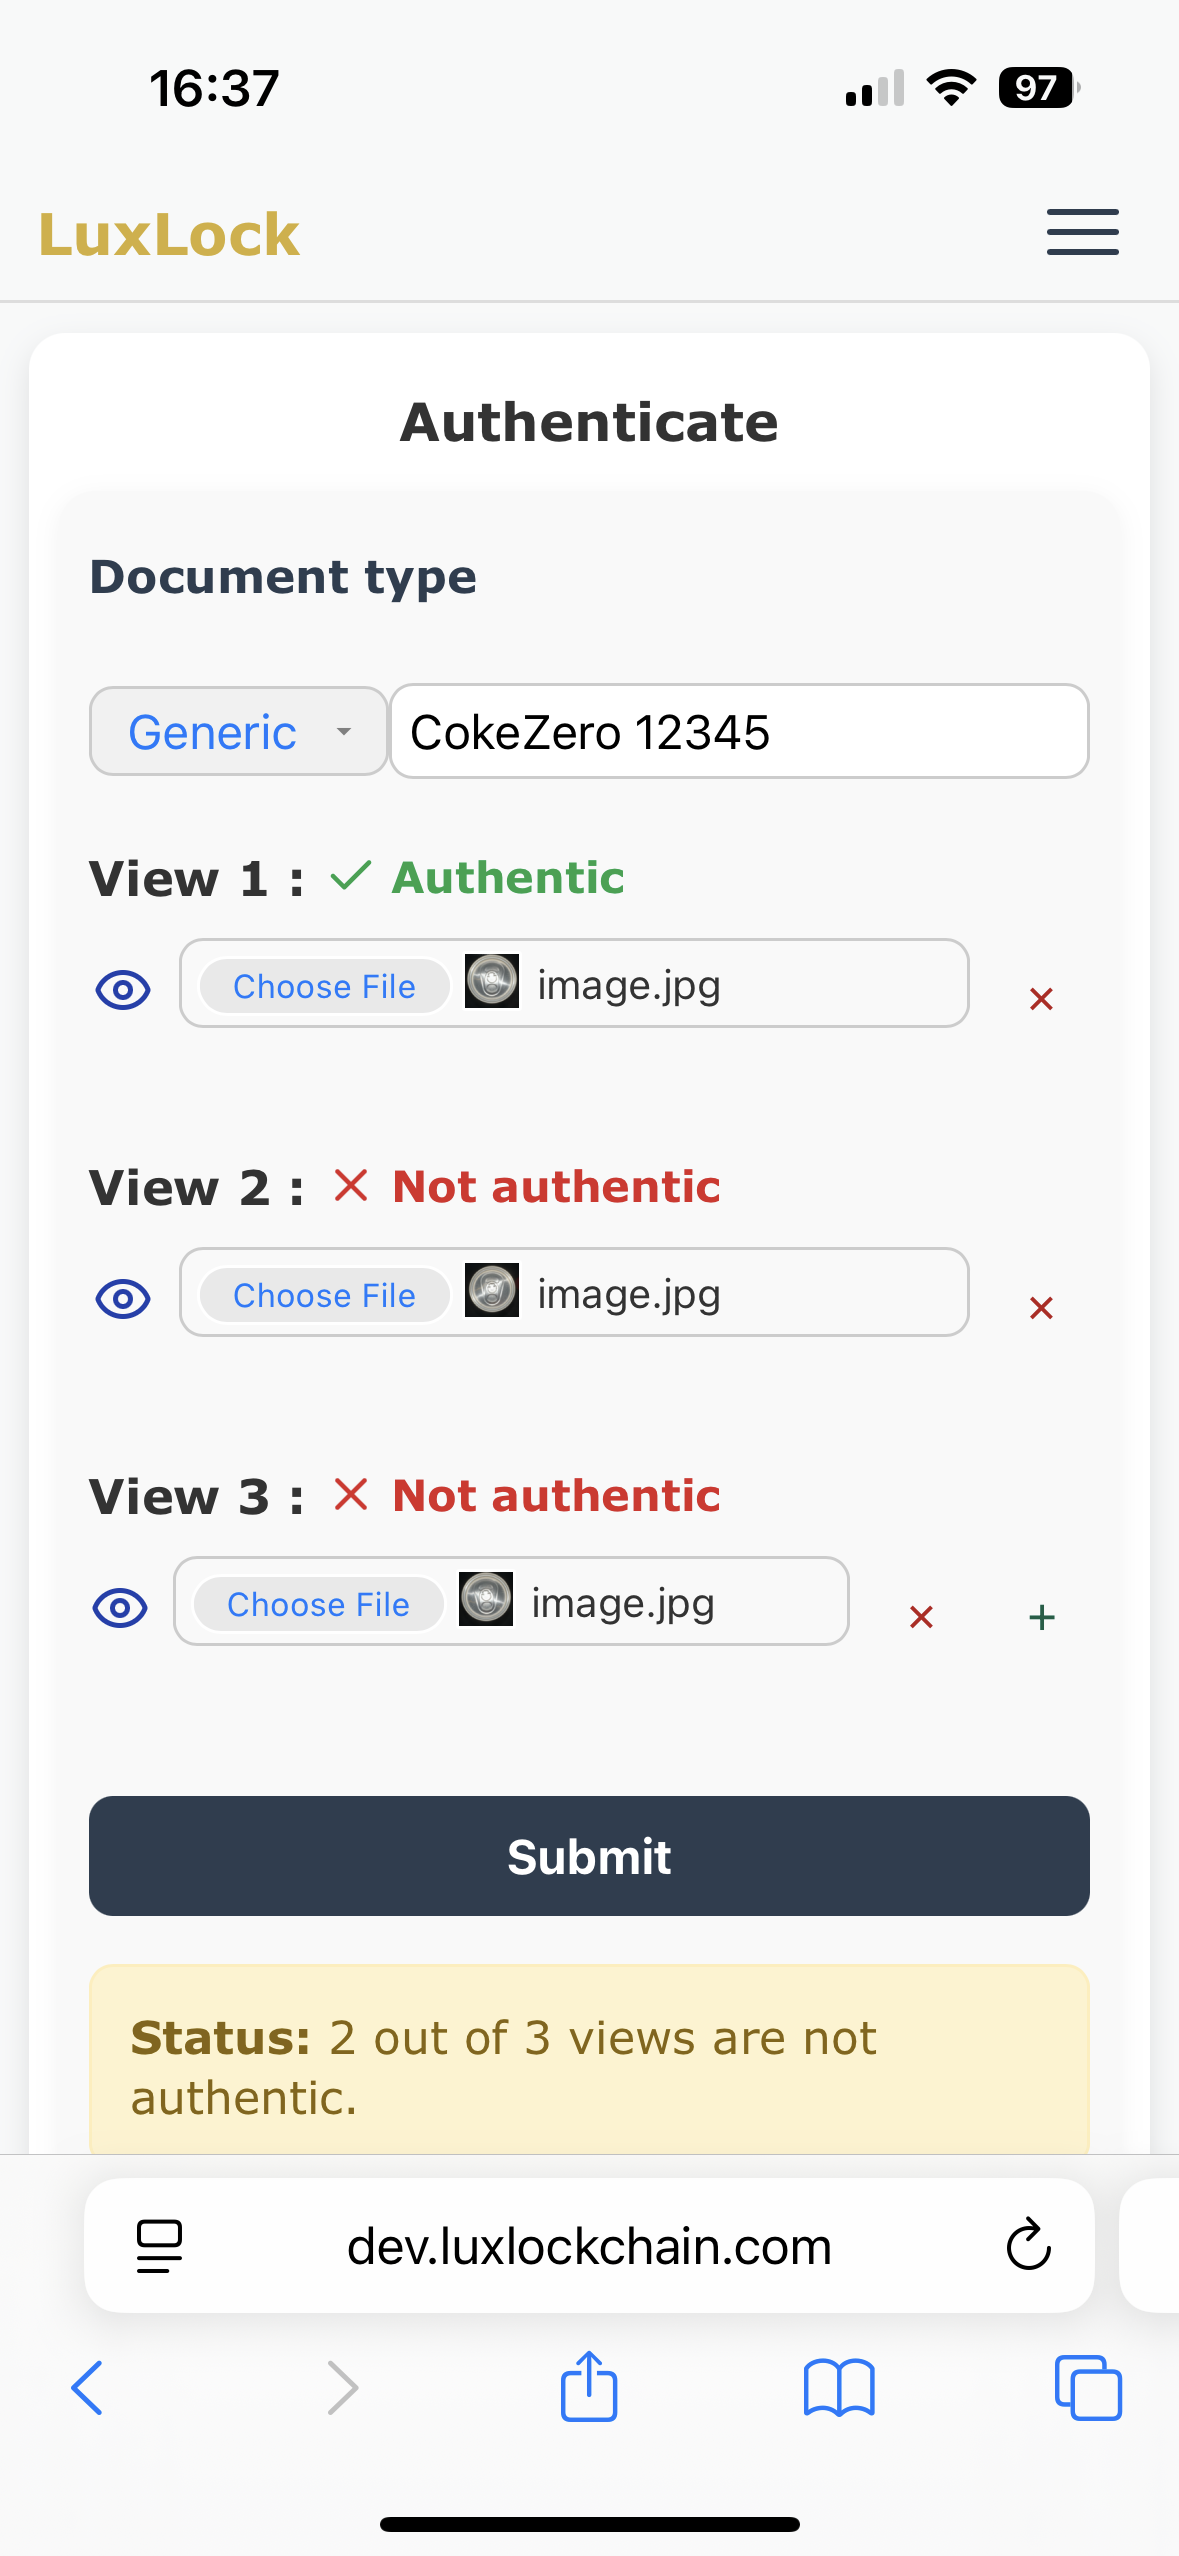Open Safari bookmarks book icon

839,2388
